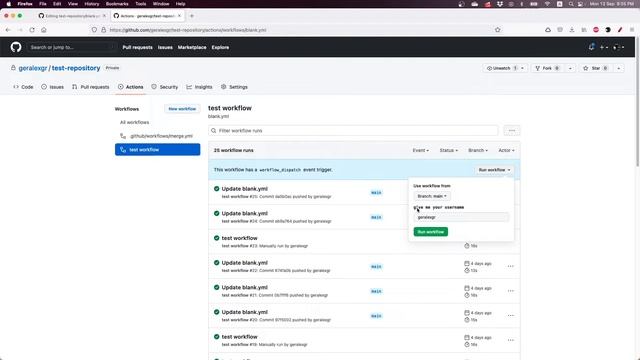Open Explore in top navigation

tap(220, 47)
